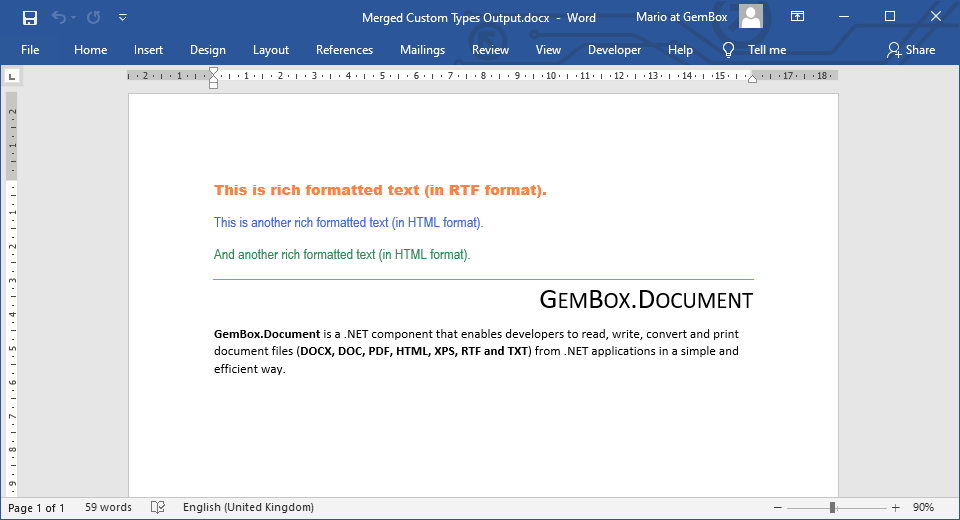Image resolution: width=960 pixels, height=520 pixels.
Task: Click the Share button
Action: 911,50
